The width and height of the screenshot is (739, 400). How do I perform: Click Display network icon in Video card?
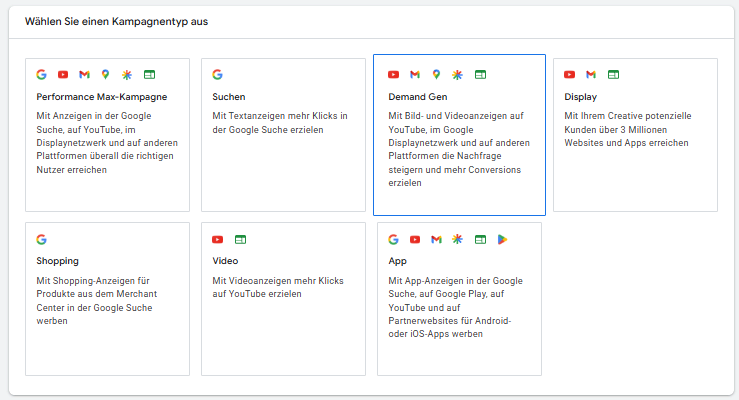point(240,239)
